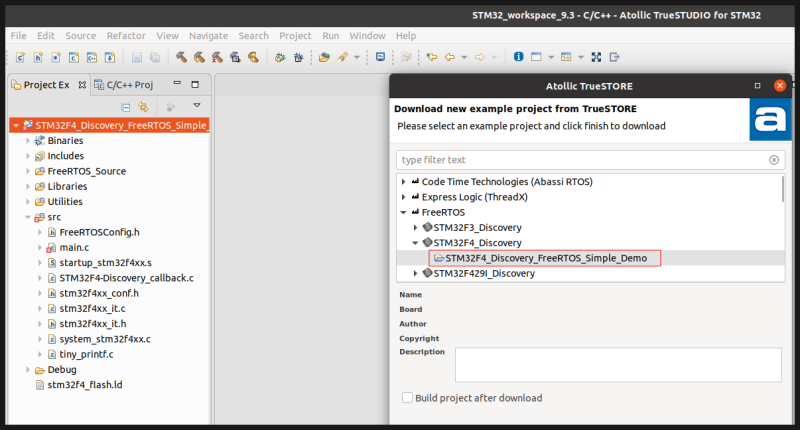Select FreeRTOS_Source folder
Image resolution: width=800 pixels, height=430 pixels.
(86, 171)
